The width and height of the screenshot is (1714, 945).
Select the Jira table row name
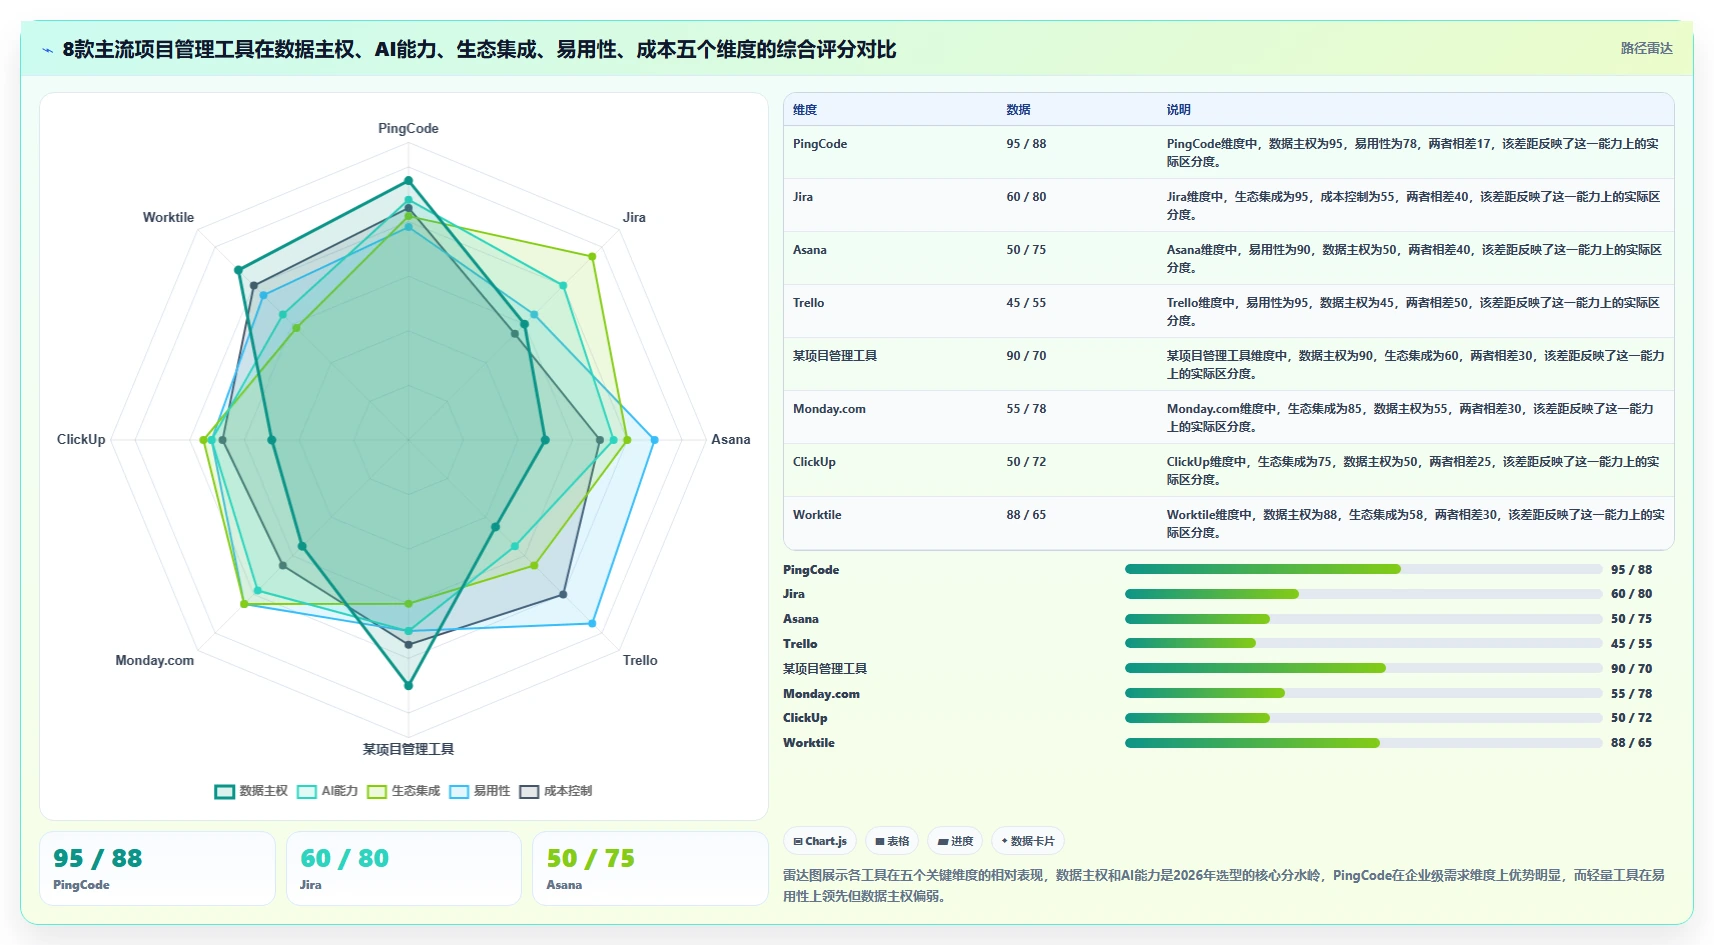(x=803, y=197)
